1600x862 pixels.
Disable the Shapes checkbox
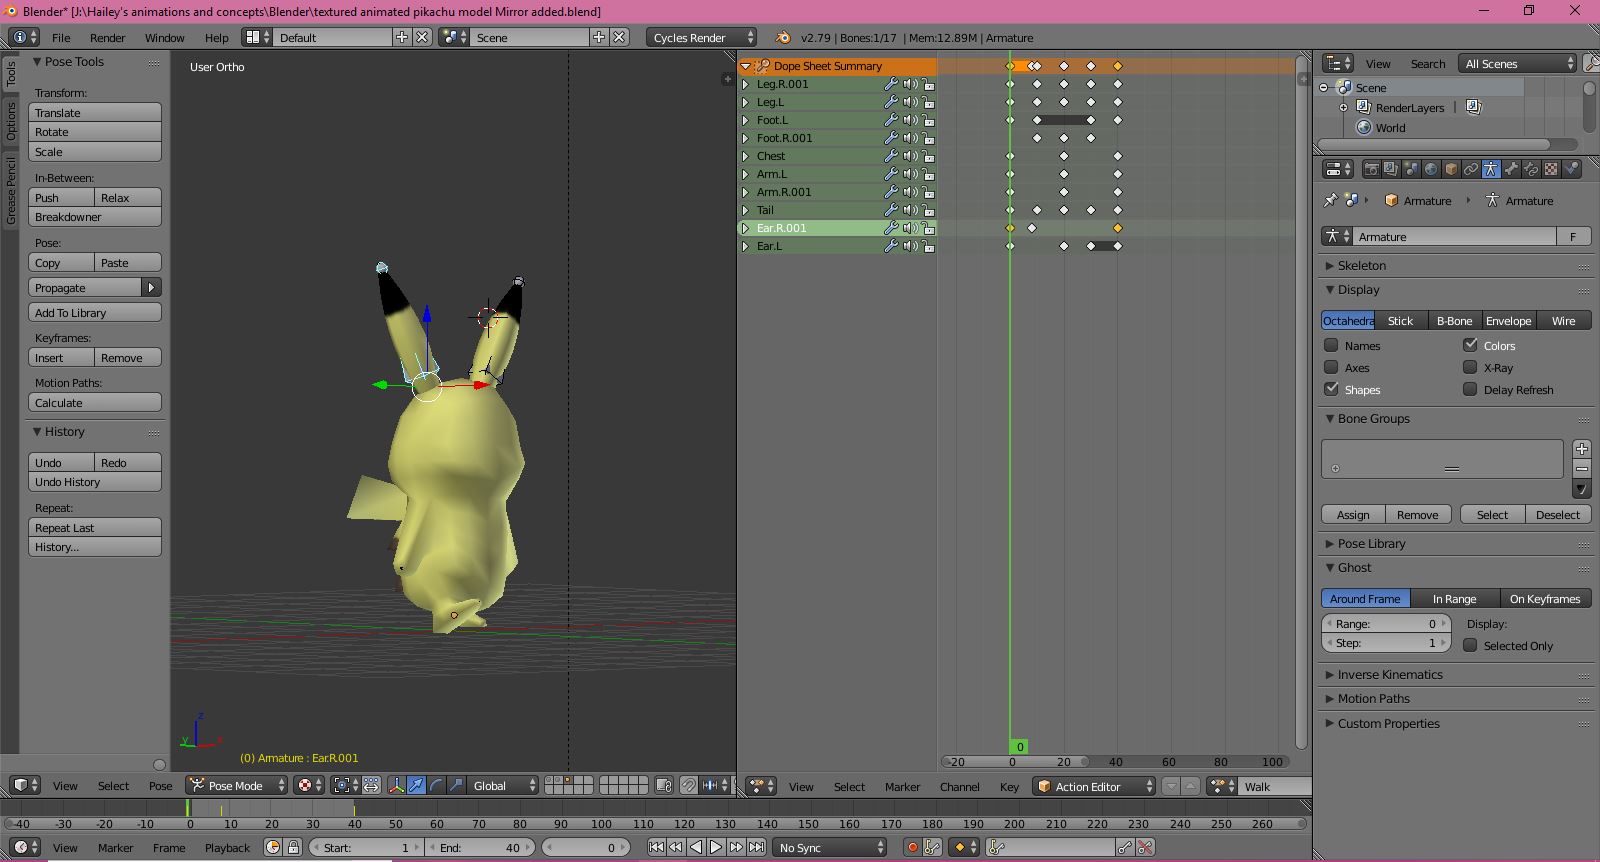tap(1331, 389)
